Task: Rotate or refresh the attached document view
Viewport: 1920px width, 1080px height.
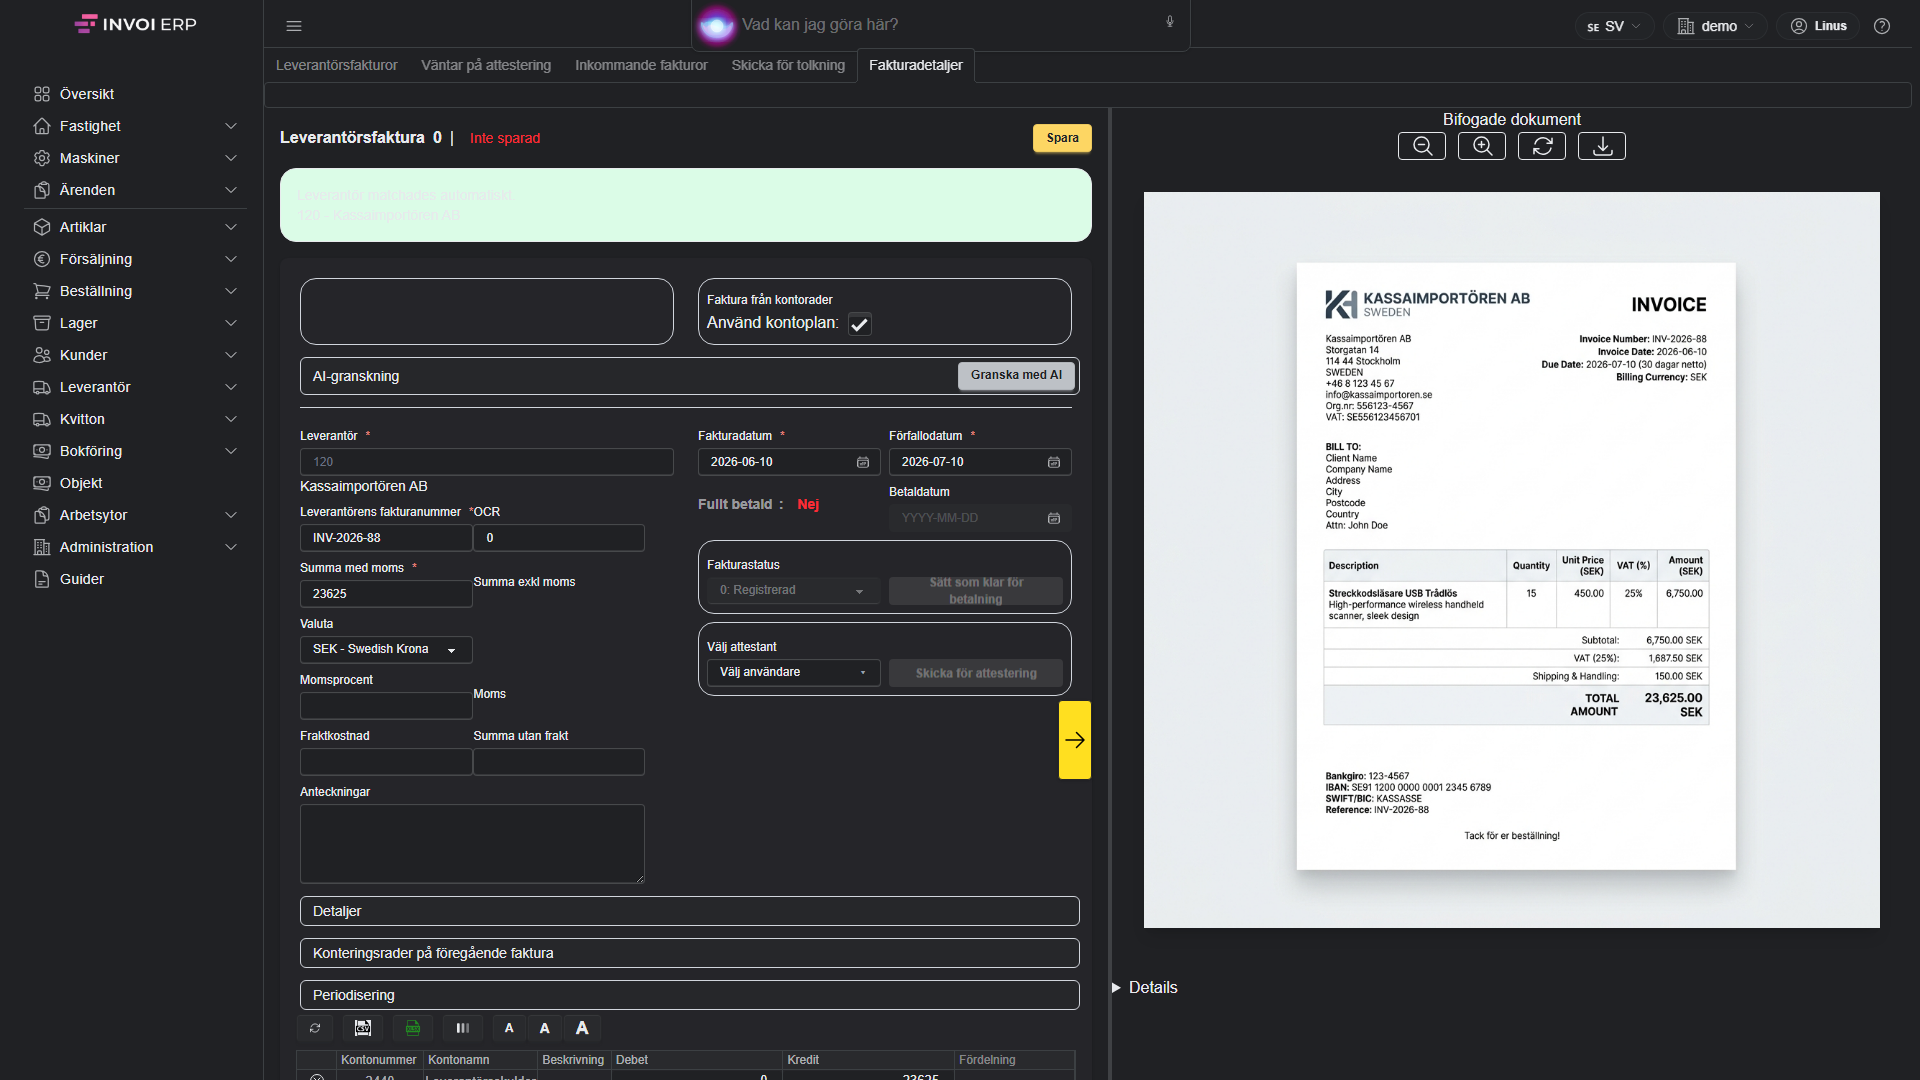Action: pos(1542,146)
